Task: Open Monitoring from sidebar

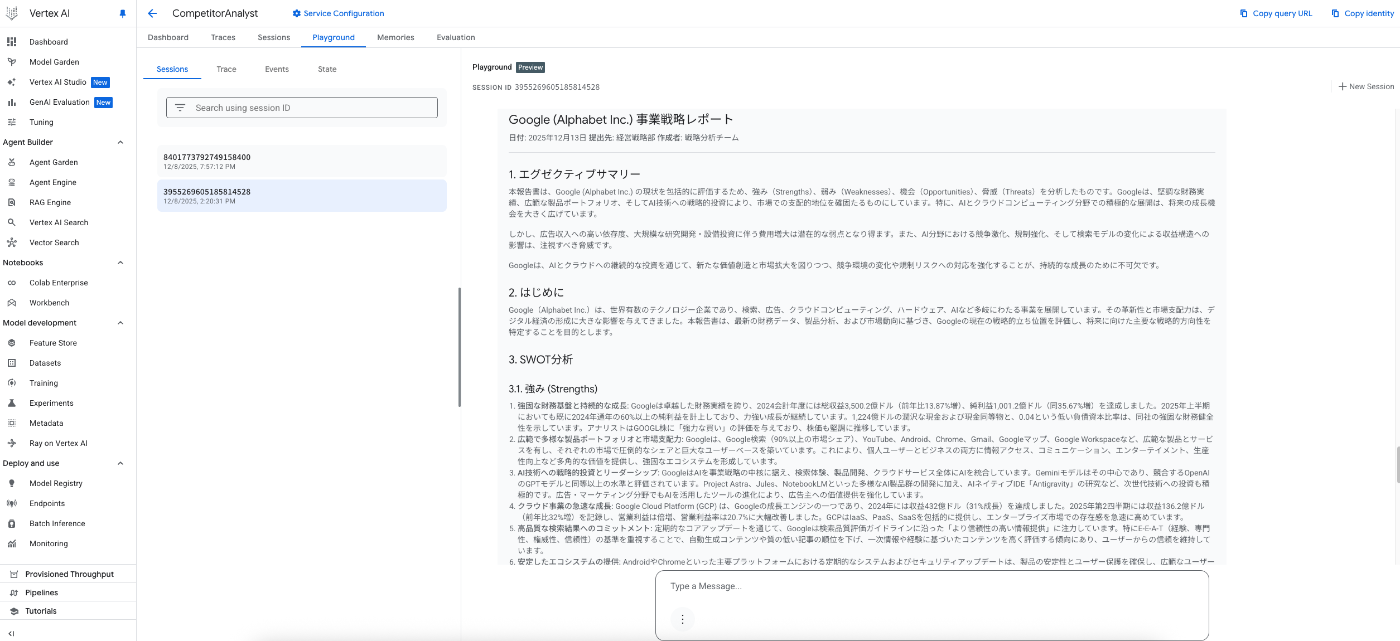Action: point(48,543)
